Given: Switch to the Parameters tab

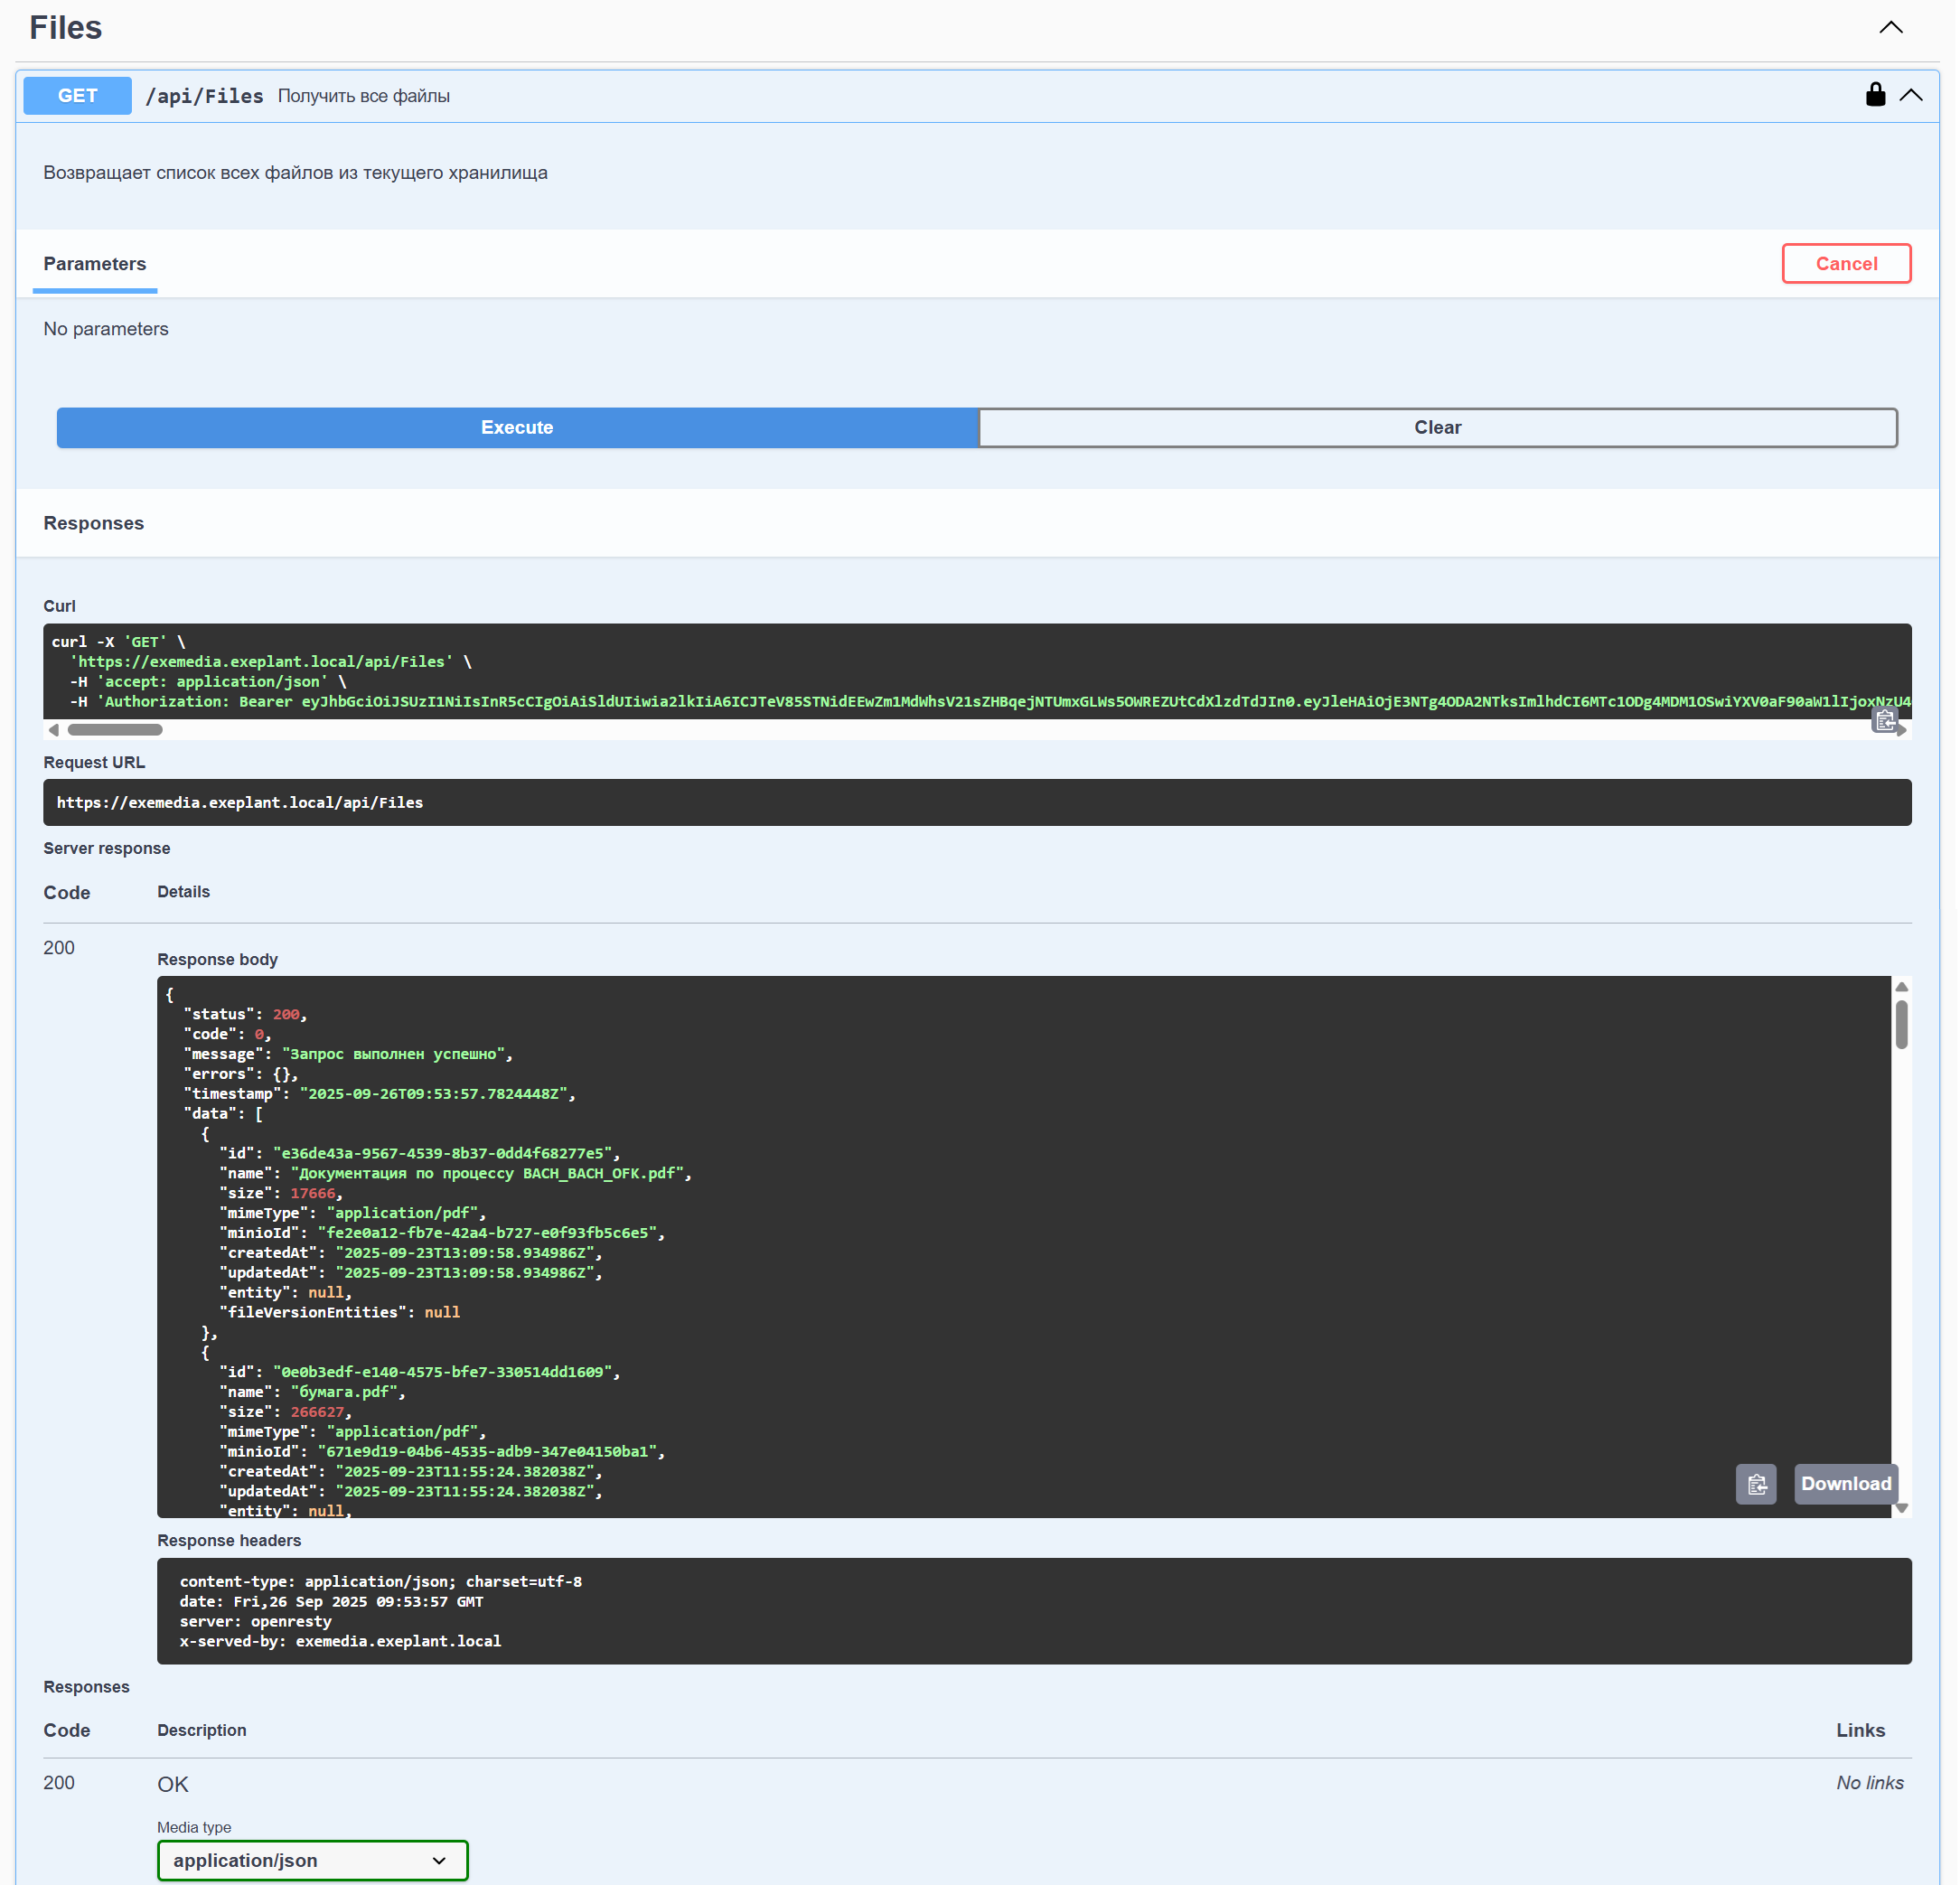Looking at the screenshot, I should 95,264.
